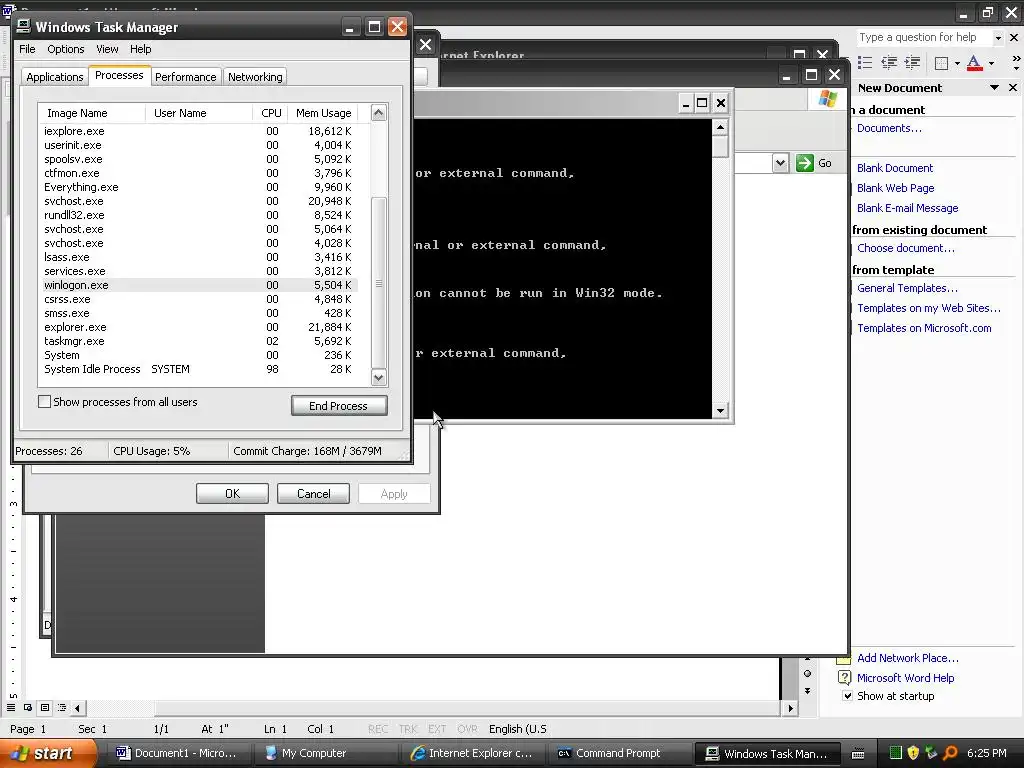Open Blank Web Page link
1024x768 pixels.
pyautogui.click(x=895, y=188)
